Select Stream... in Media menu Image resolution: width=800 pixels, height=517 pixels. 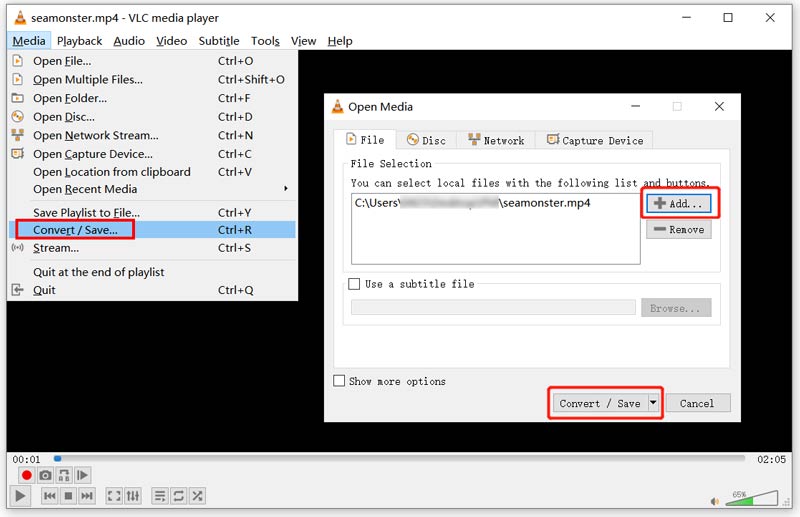(x=153, y=248)
